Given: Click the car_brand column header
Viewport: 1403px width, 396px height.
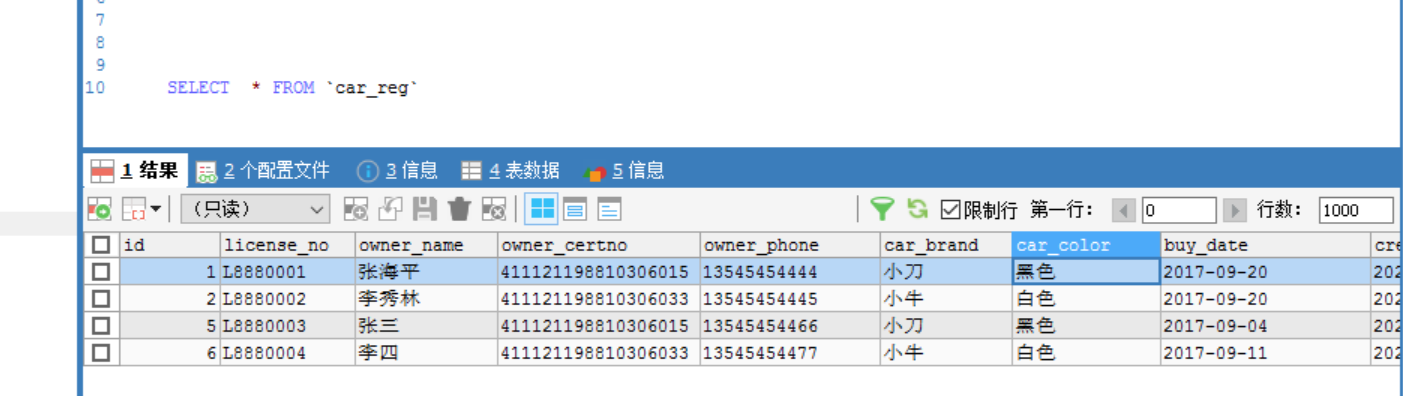Looking at the screenshot, I should (946, 245).
